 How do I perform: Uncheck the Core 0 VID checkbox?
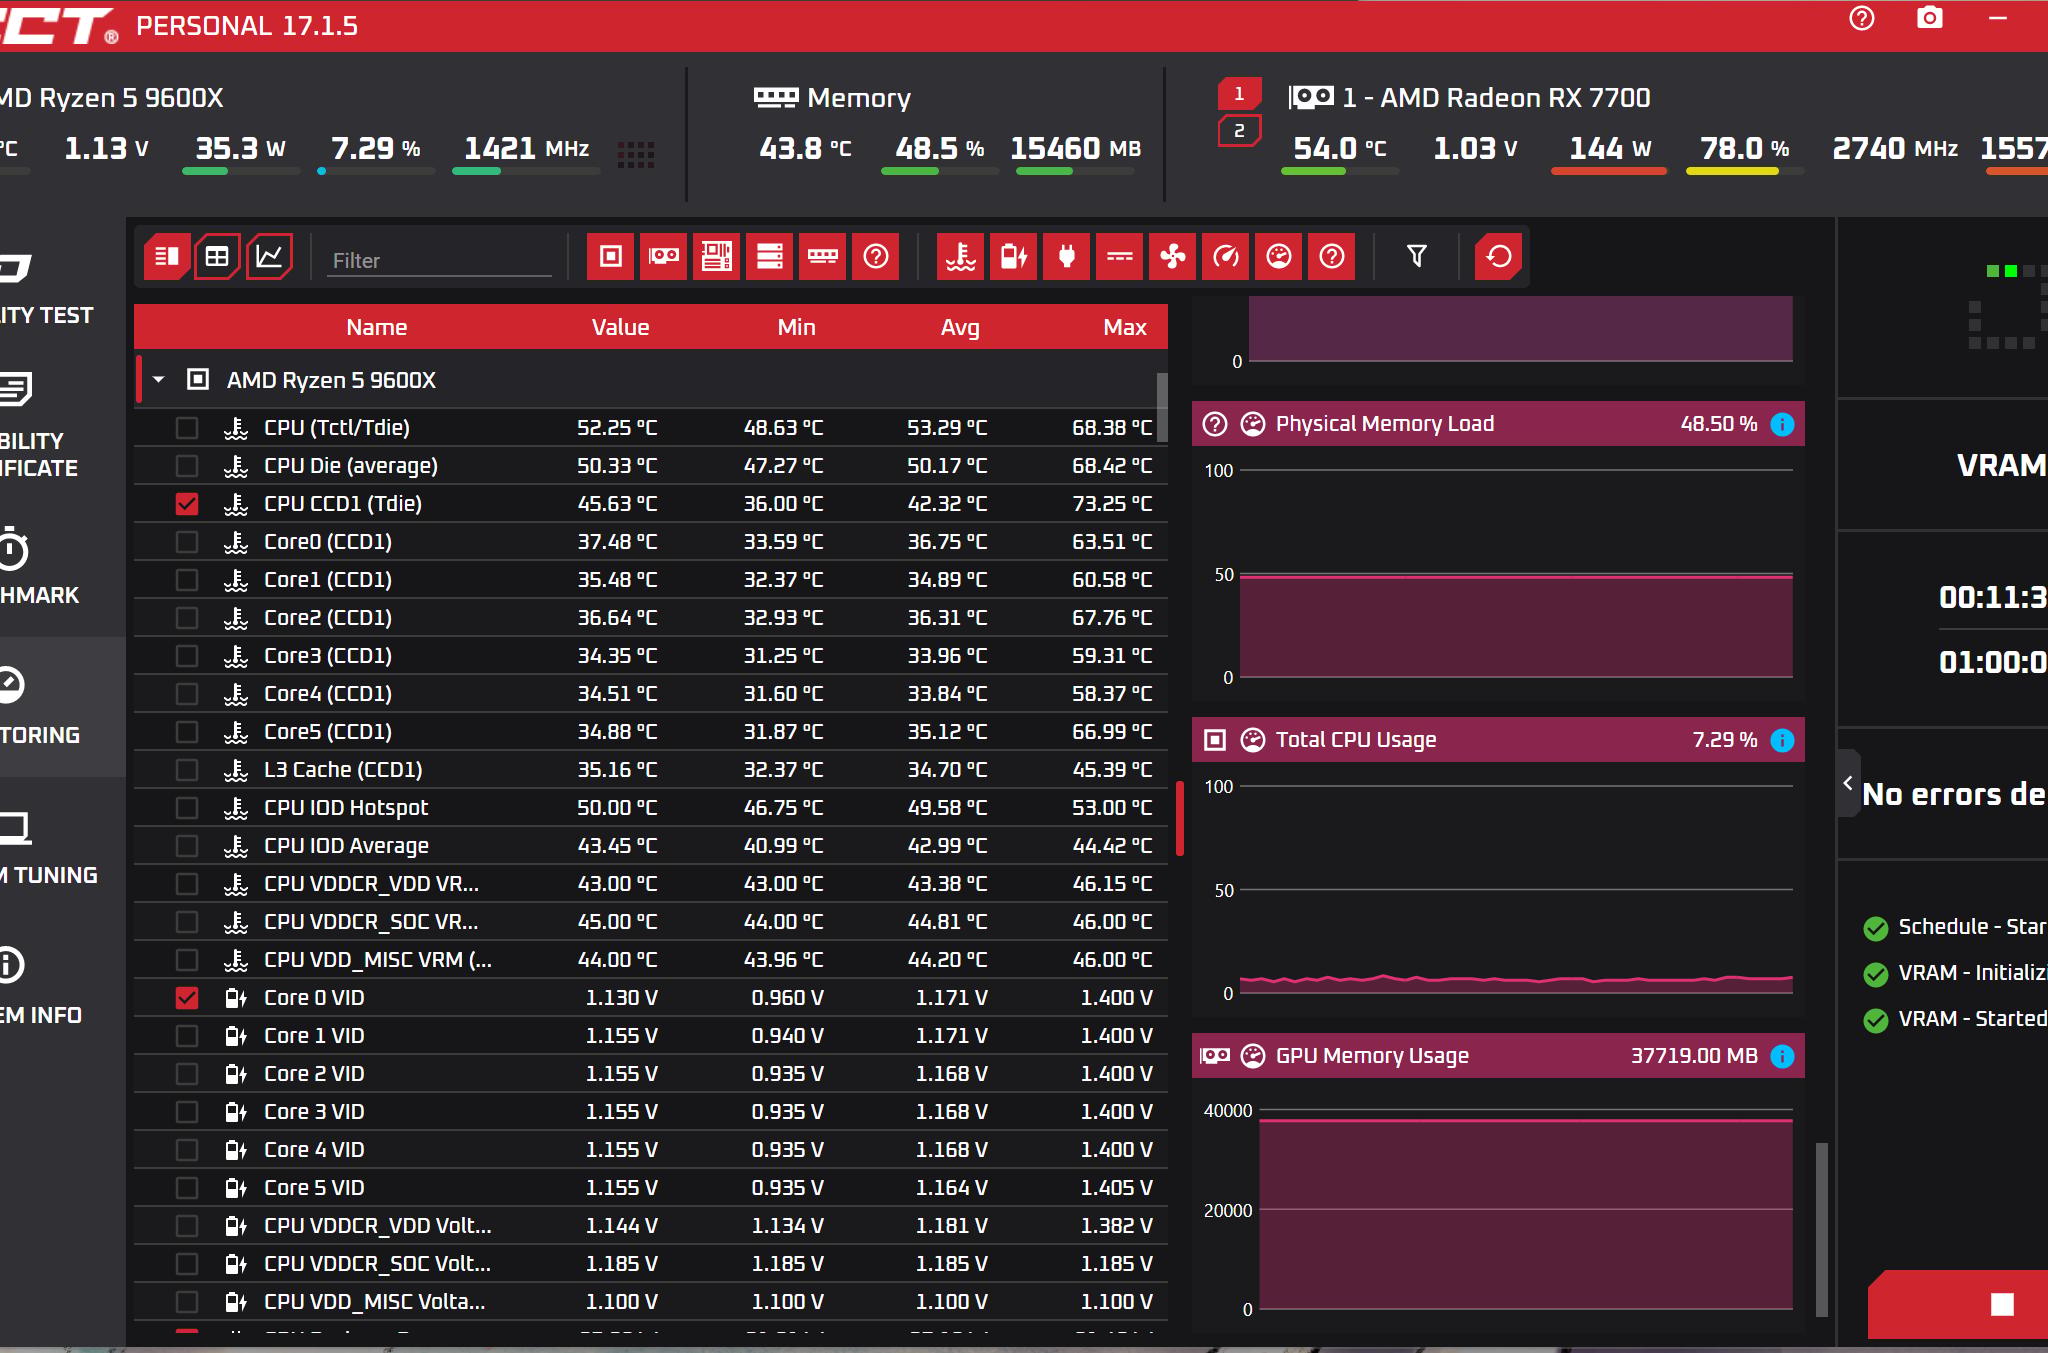click(x=187, y=998)
